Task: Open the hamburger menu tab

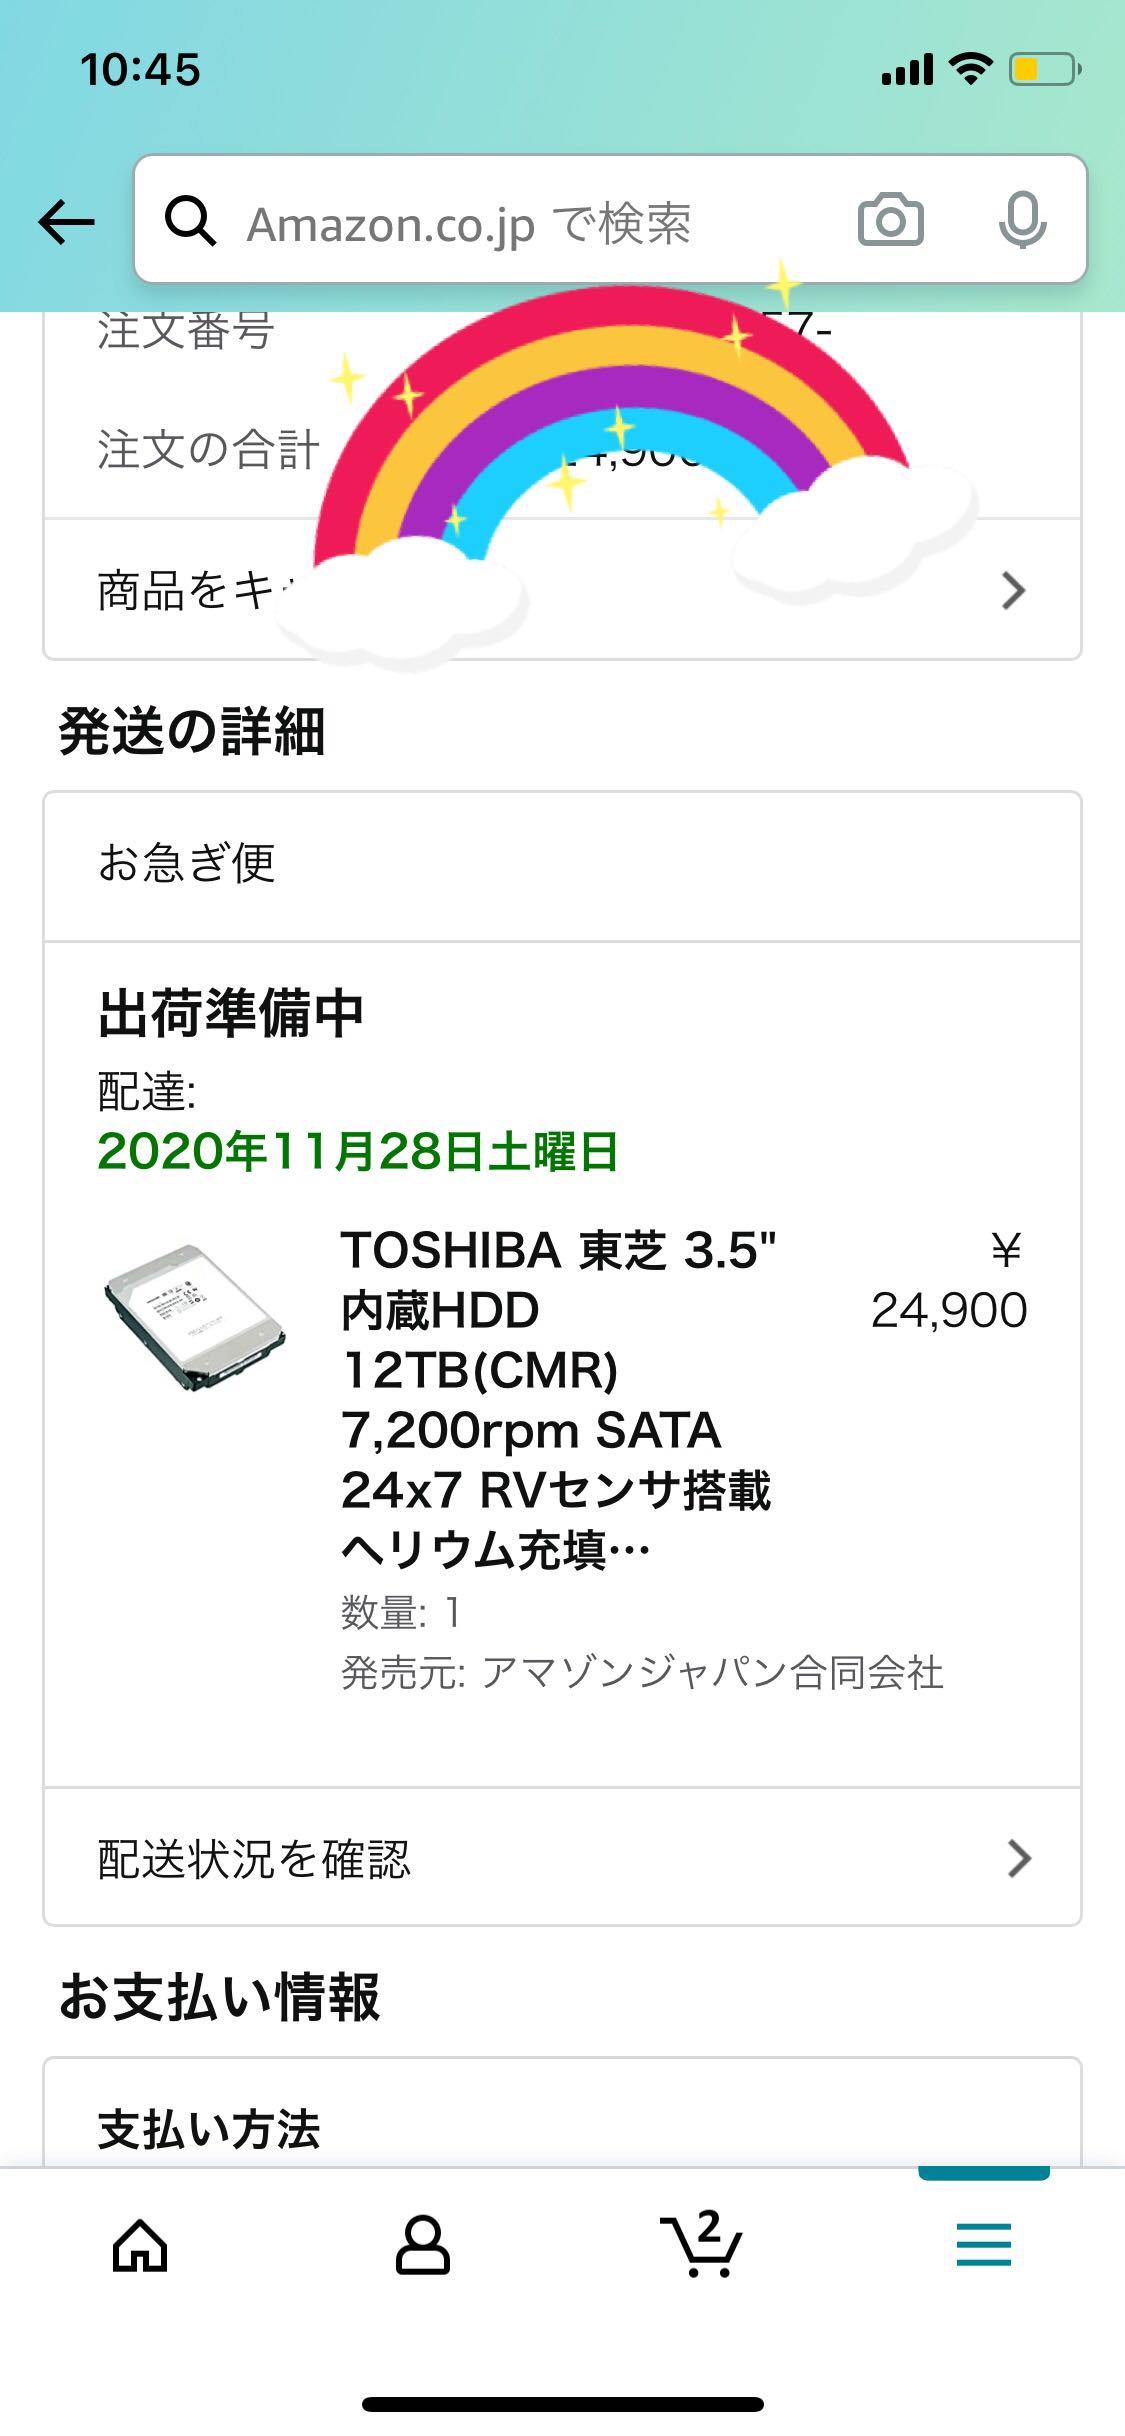Action: pyautogui.click(x=984, y=2244)
